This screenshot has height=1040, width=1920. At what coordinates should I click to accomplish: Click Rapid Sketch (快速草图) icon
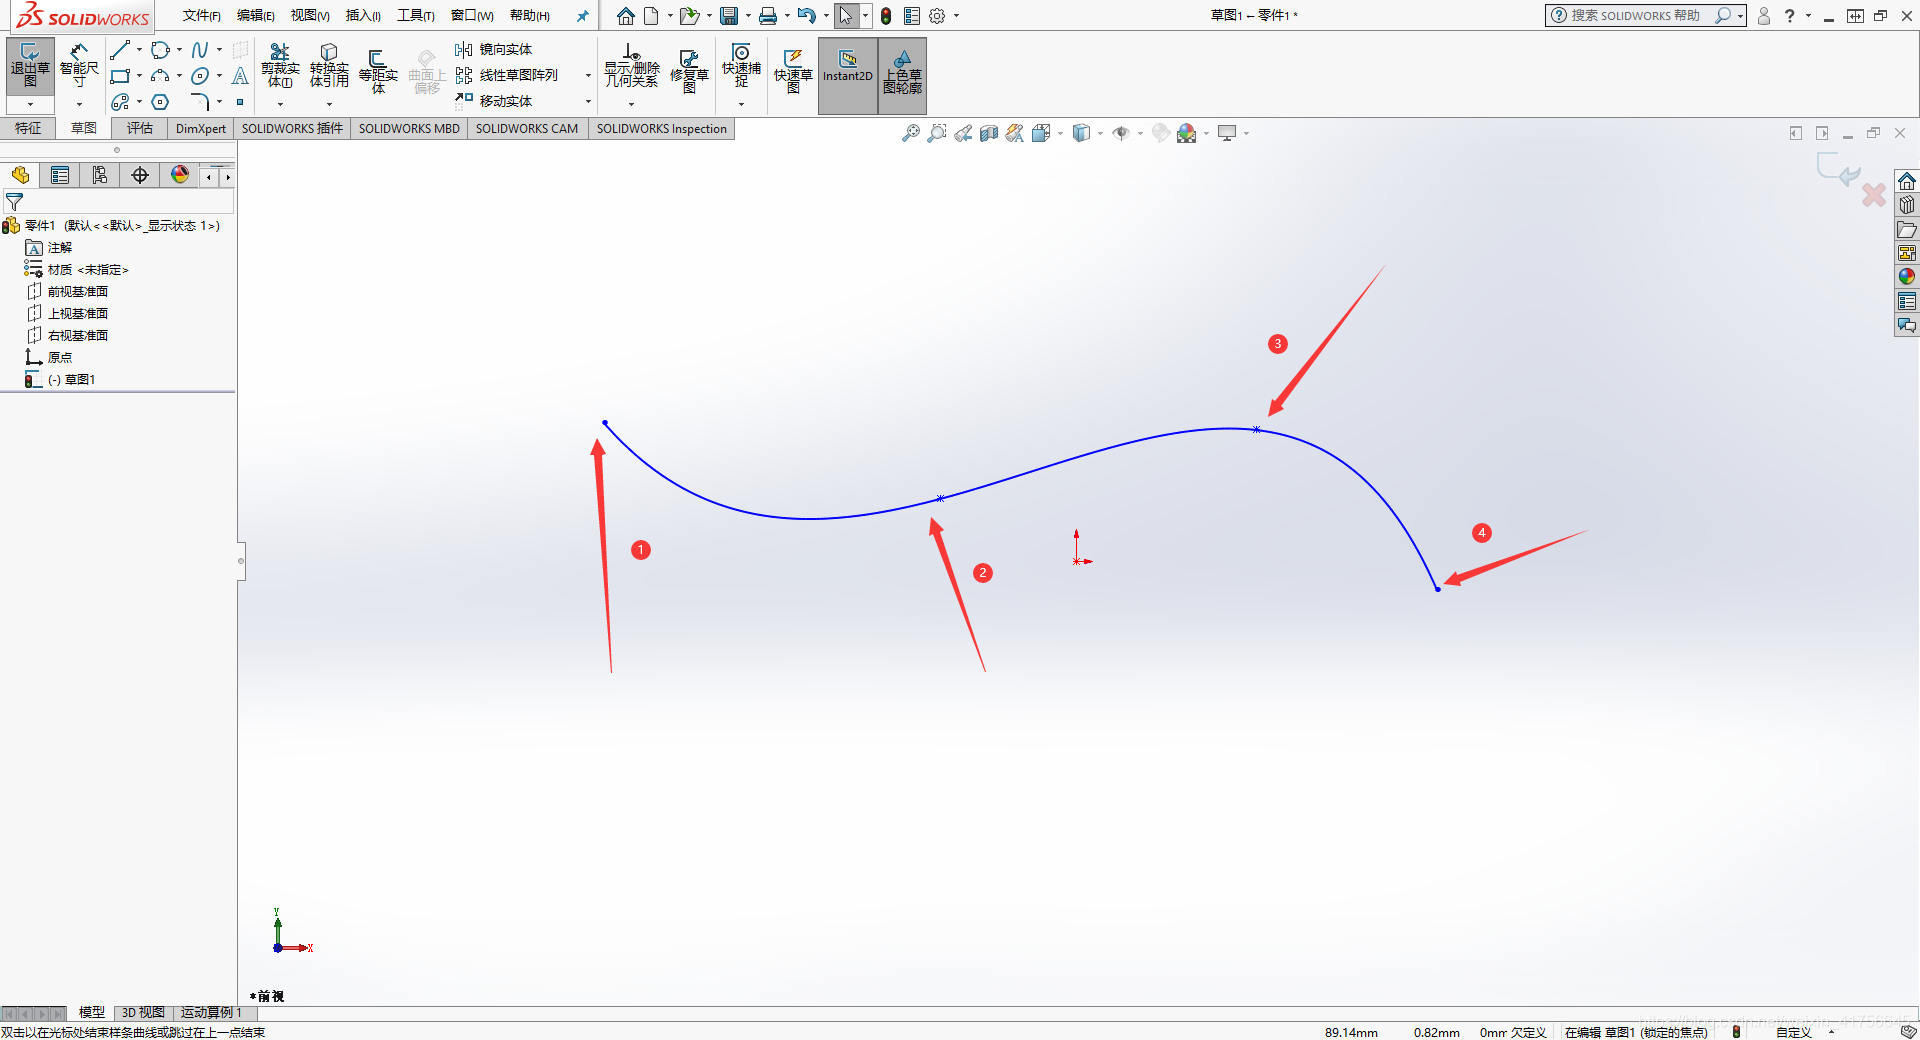click(x=793, y=70)
